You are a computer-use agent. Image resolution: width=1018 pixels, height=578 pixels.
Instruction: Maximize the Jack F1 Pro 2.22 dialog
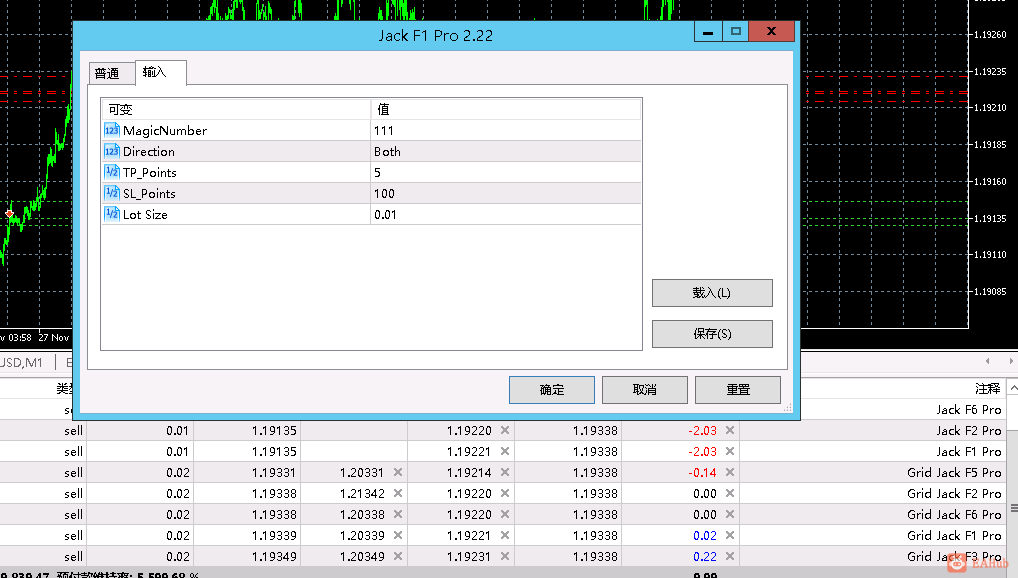[x=736, y=31]
